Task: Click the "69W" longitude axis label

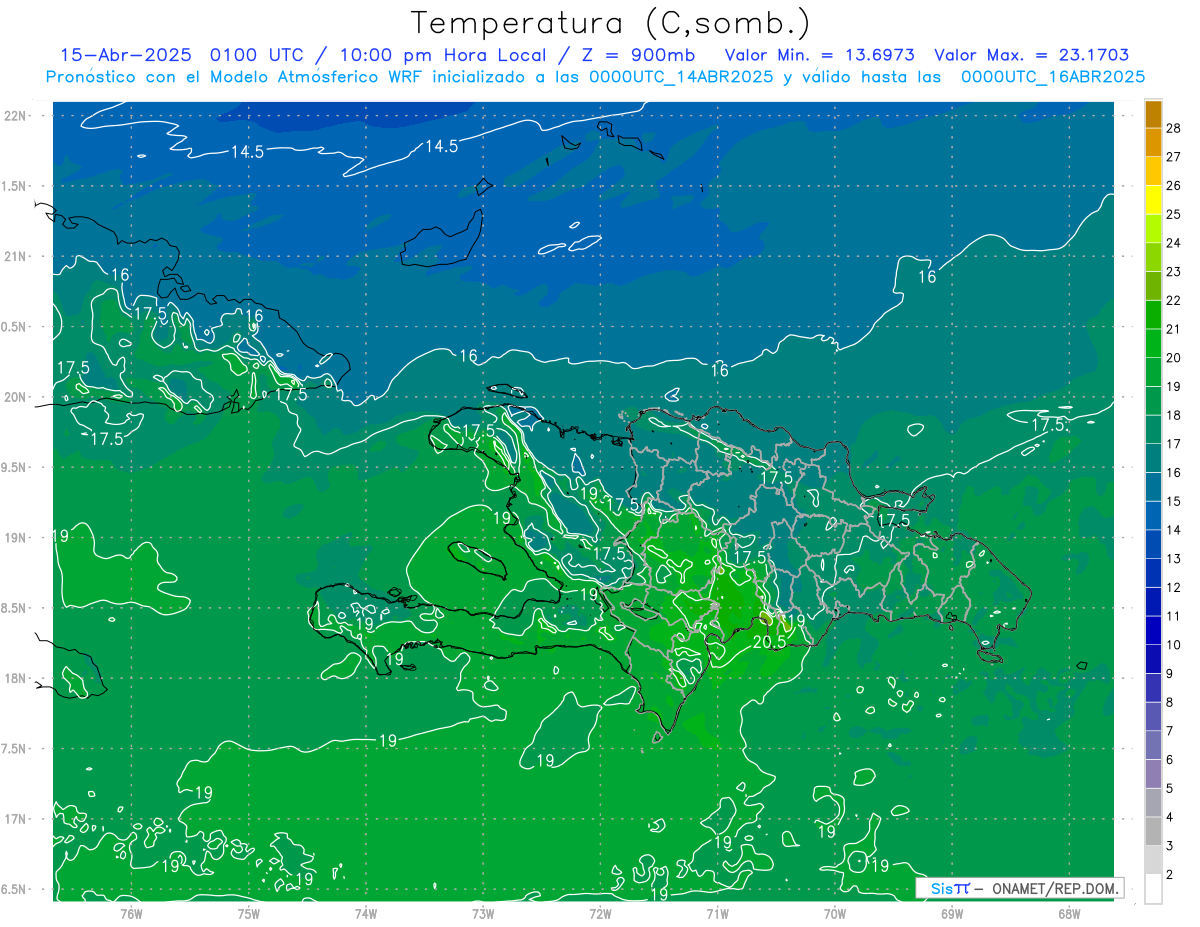Action: coord(952,914)
